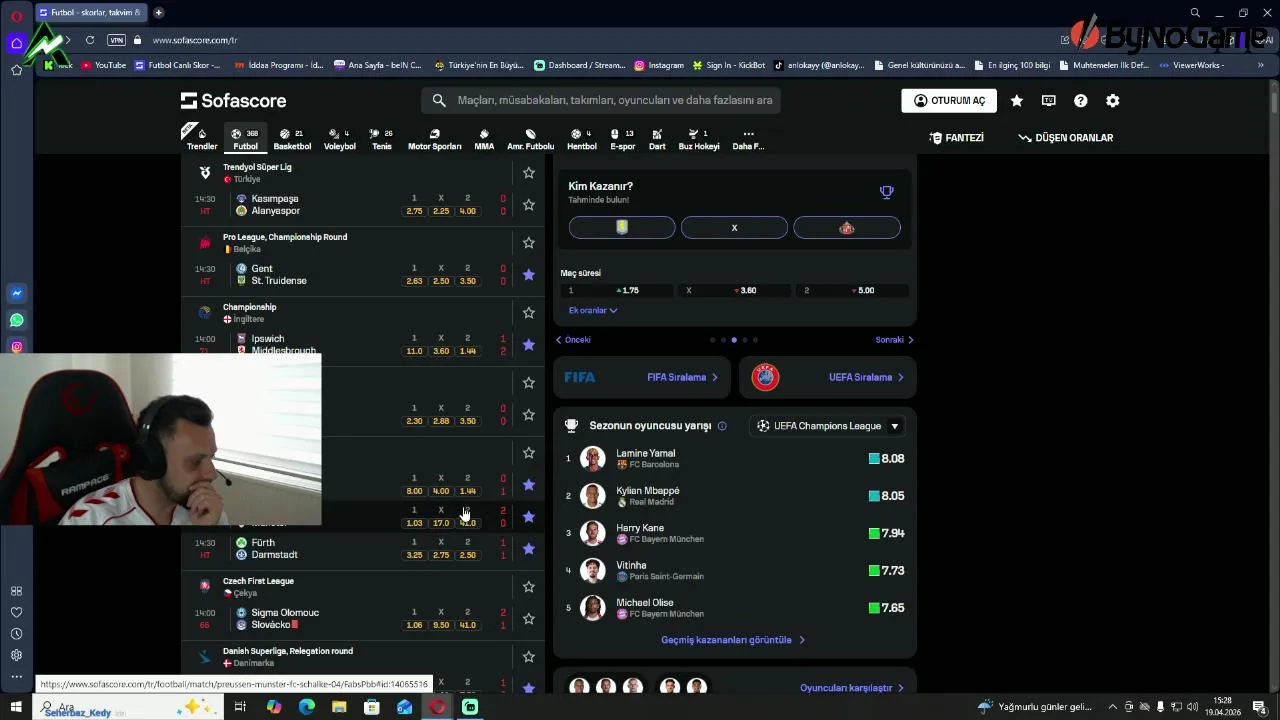Click the Sofascore search field
The height and width of the screenshot is (720, 1280).
pyautogui.click(x=600, y=100)
